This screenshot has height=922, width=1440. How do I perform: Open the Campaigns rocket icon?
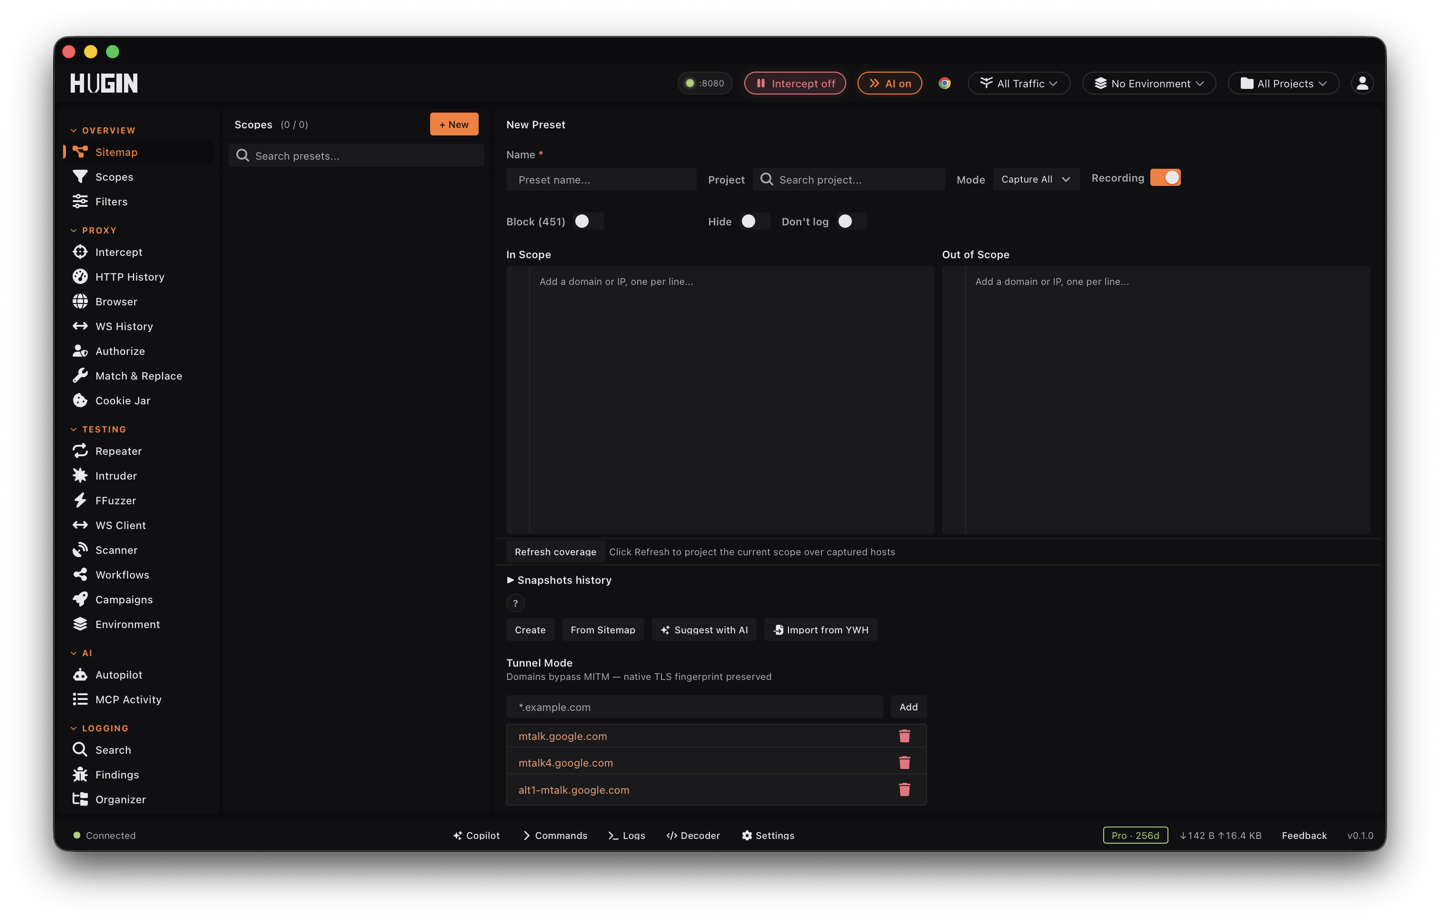80,600
